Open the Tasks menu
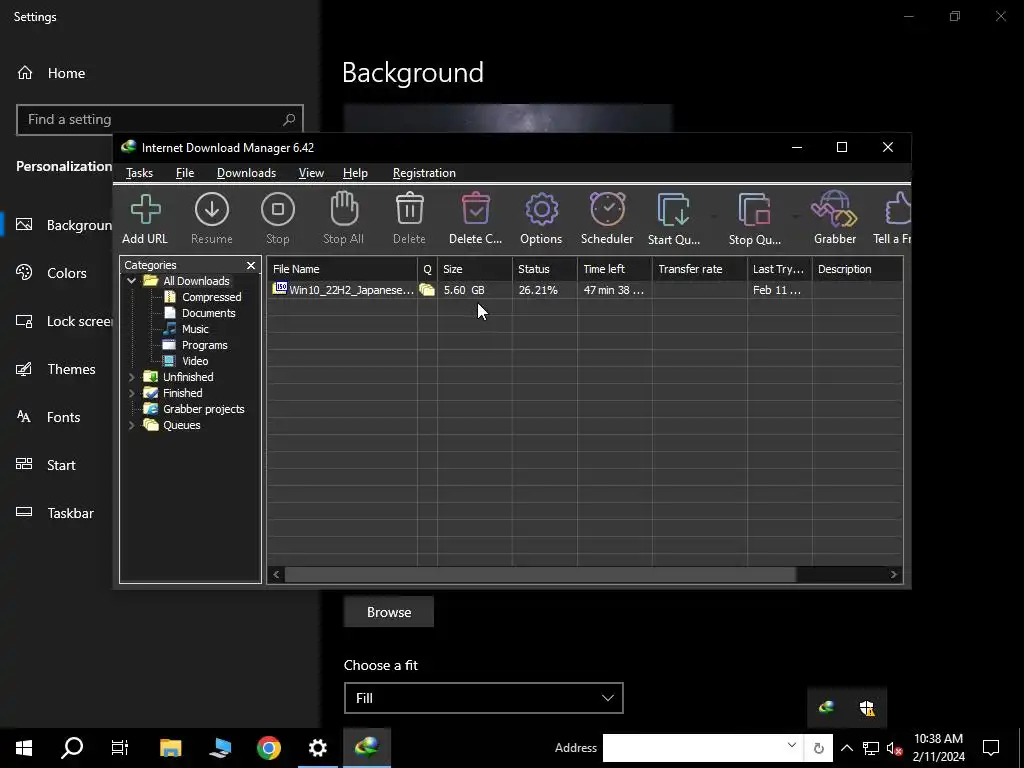Image resolution: width=1024 pixels, height=768 pixels. [x=139, y=173]
